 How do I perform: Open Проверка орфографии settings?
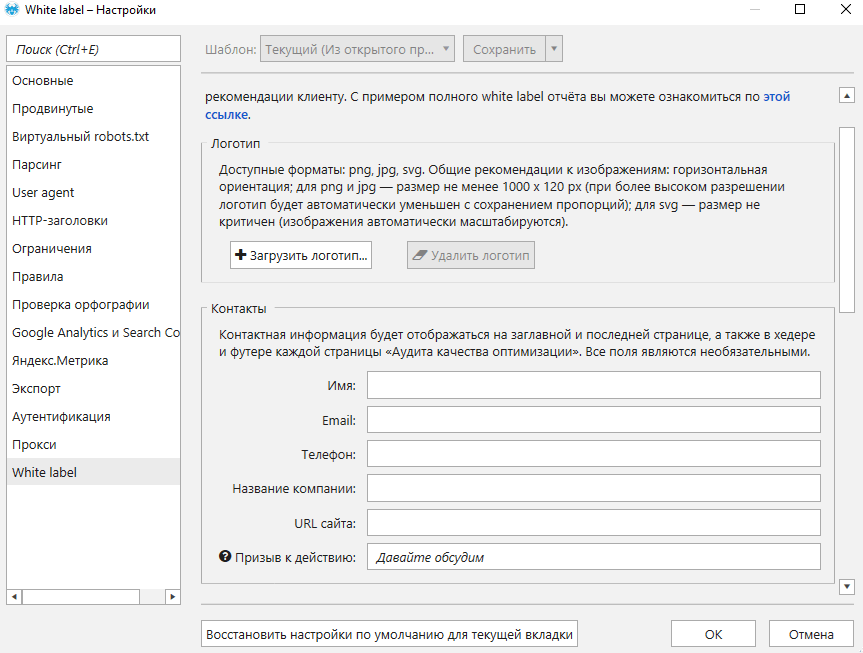click(94, 304)
